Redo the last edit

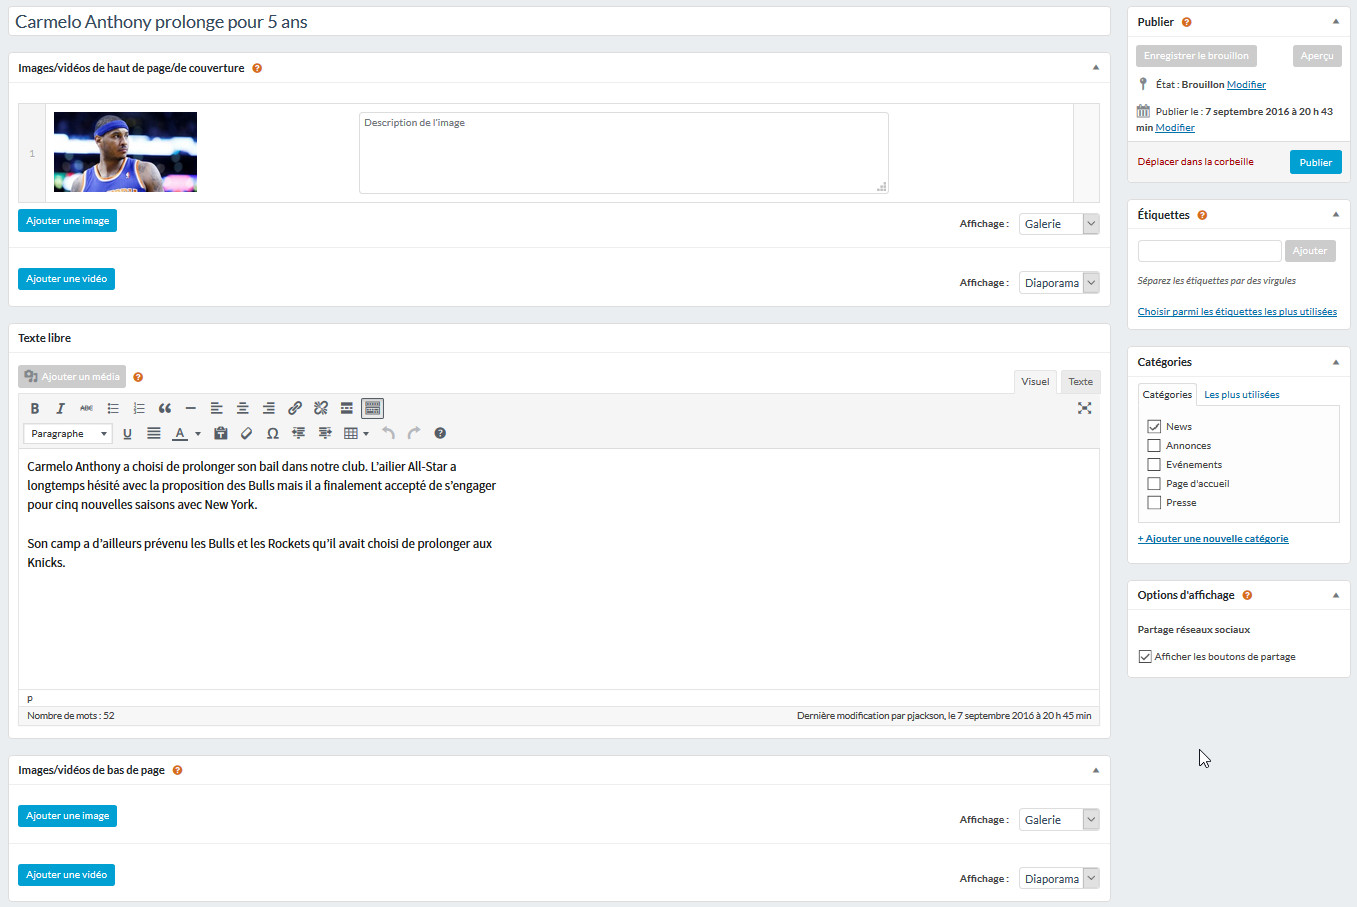click(x=414, y=433)
